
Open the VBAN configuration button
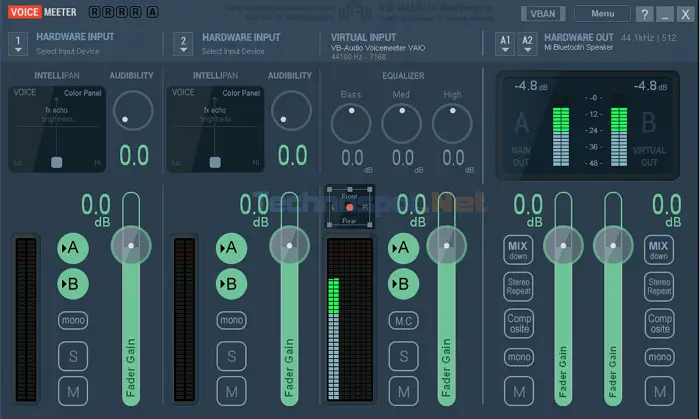tap(543, 13)
